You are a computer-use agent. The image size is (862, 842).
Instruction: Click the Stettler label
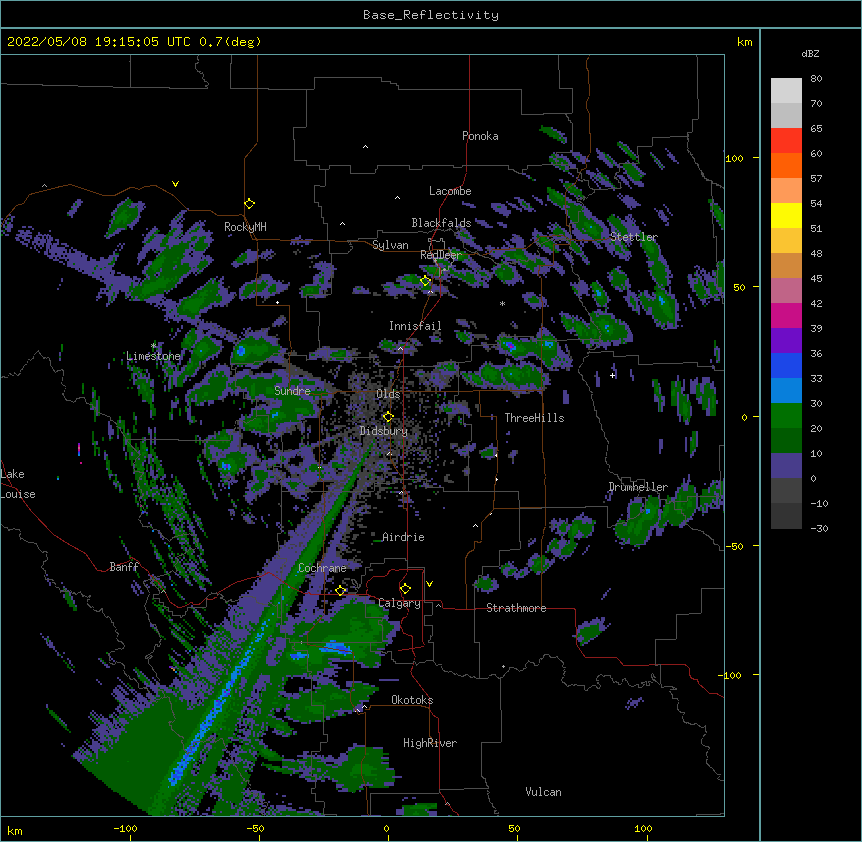coord(634,237)
